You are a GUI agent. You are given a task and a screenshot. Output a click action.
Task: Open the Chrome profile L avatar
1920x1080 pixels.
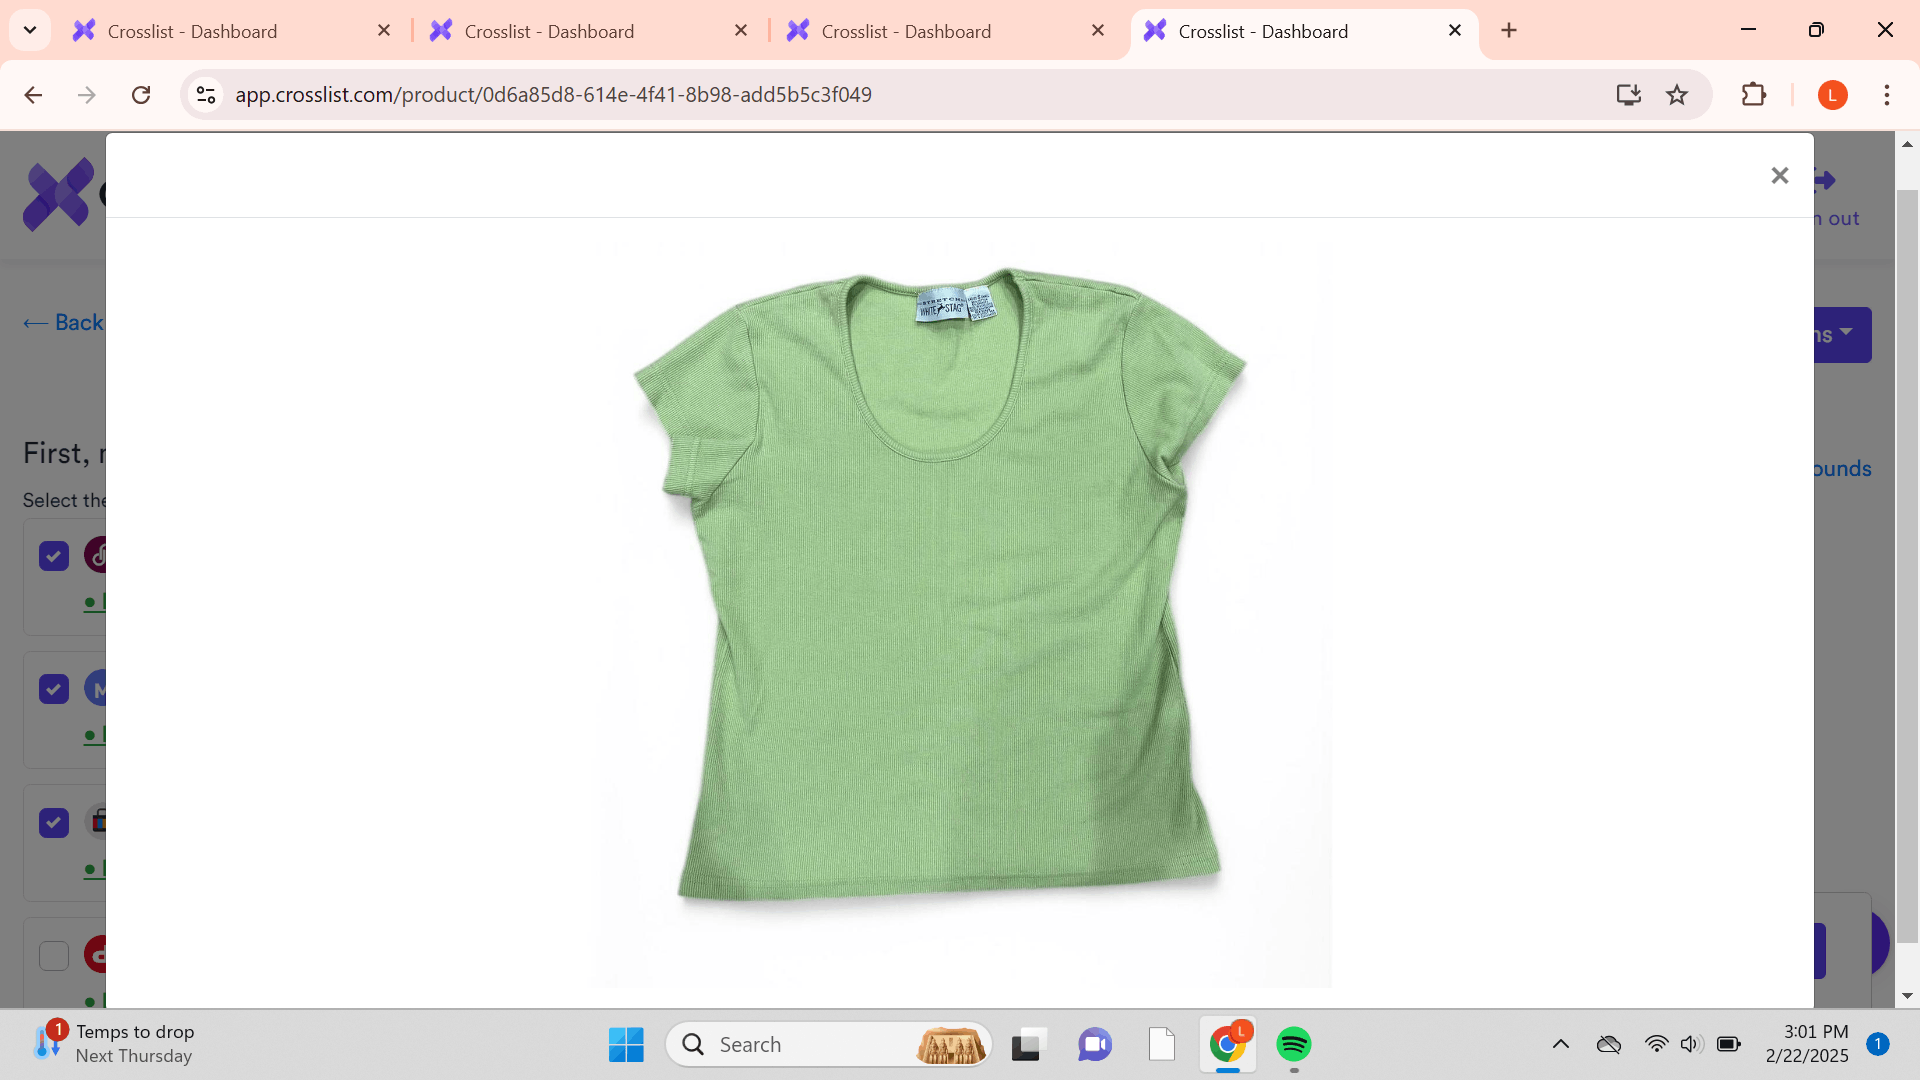(x=1832, y=95)
